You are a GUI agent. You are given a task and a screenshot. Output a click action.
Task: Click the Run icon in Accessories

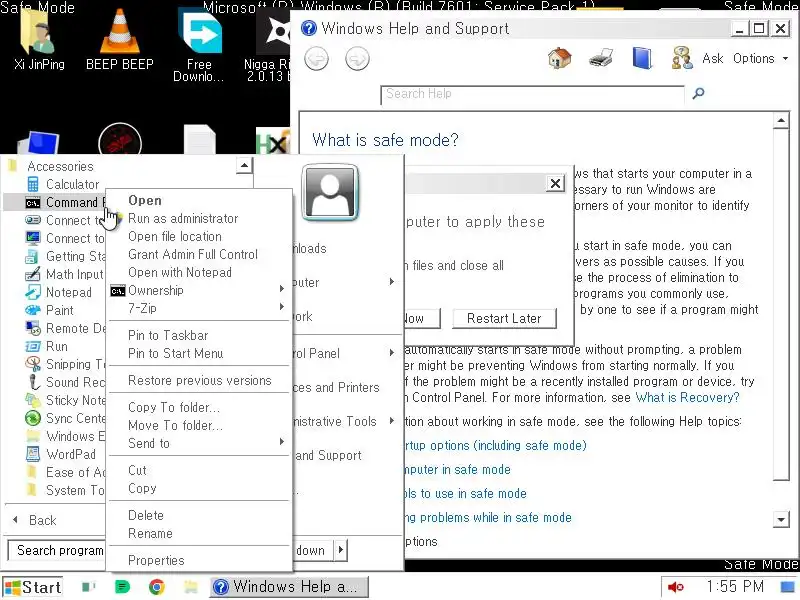point(33,346)
